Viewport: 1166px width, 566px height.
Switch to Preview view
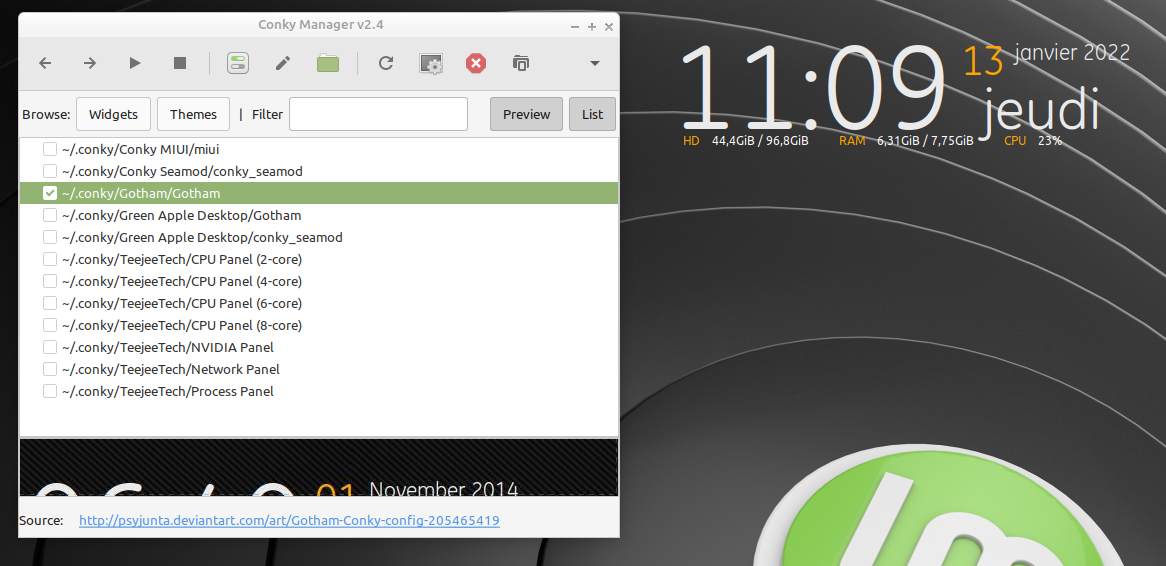(x=526, y=114)
